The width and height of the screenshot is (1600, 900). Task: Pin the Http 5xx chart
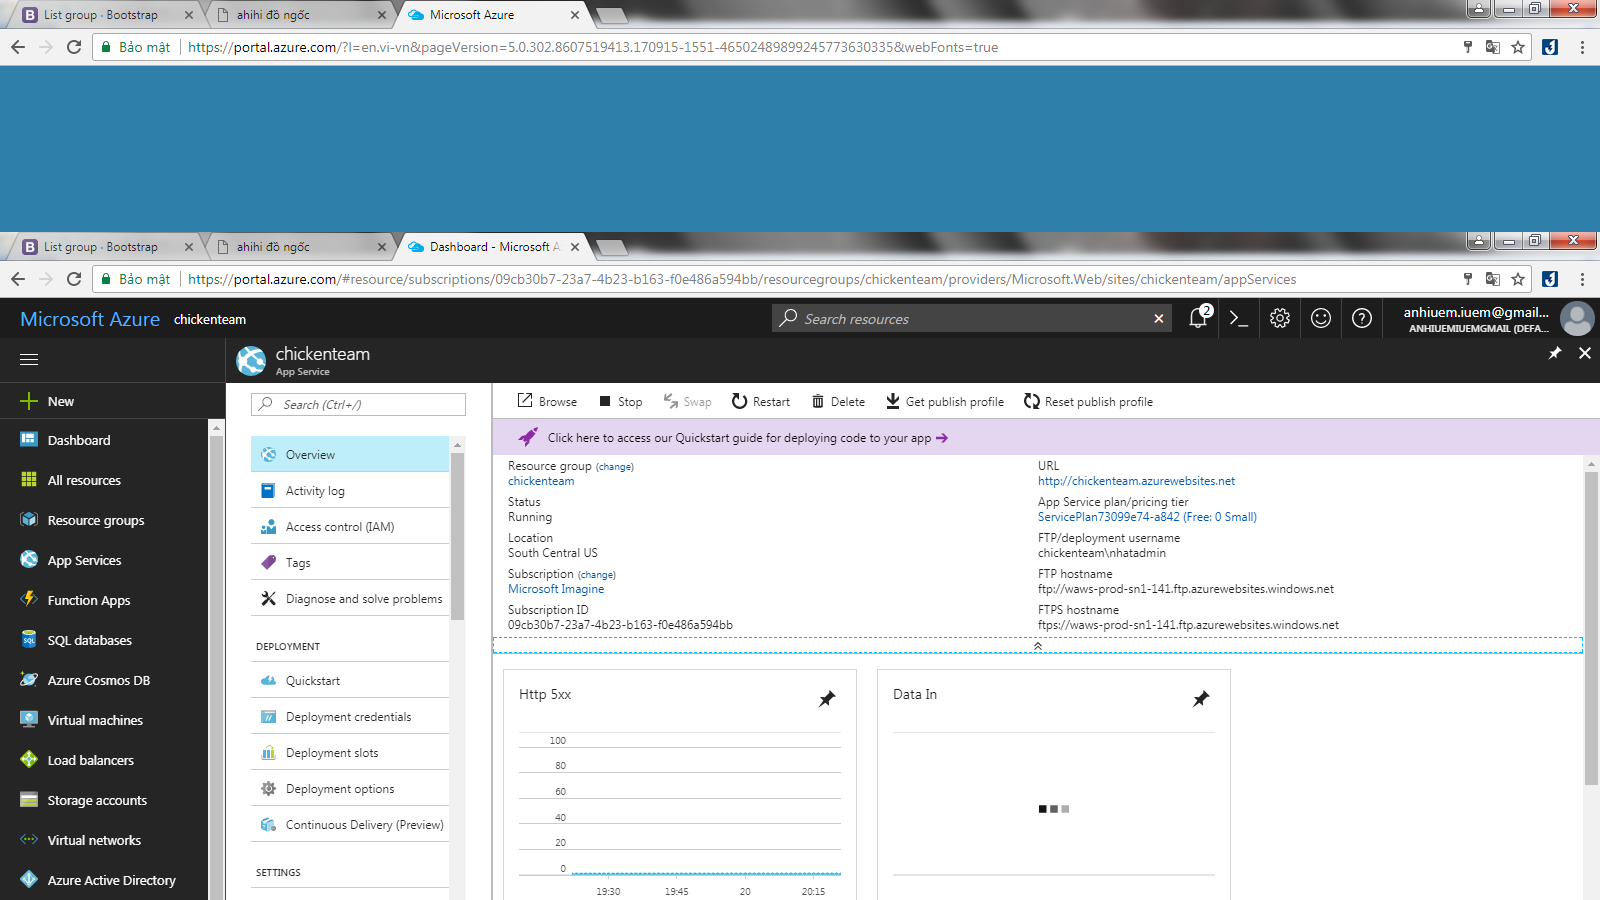pyautogui.click(x=827, y=698)
